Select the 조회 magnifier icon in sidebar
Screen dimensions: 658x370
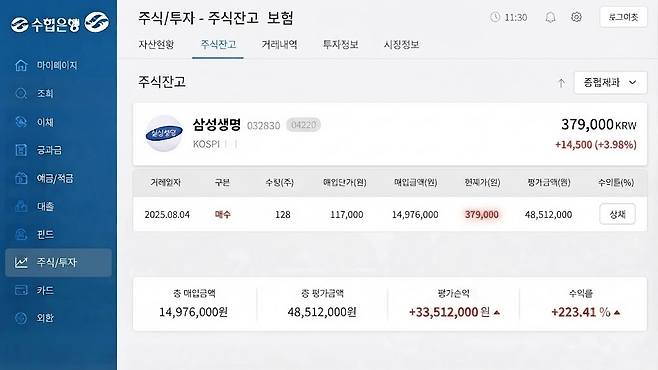[x=21, y=93]
